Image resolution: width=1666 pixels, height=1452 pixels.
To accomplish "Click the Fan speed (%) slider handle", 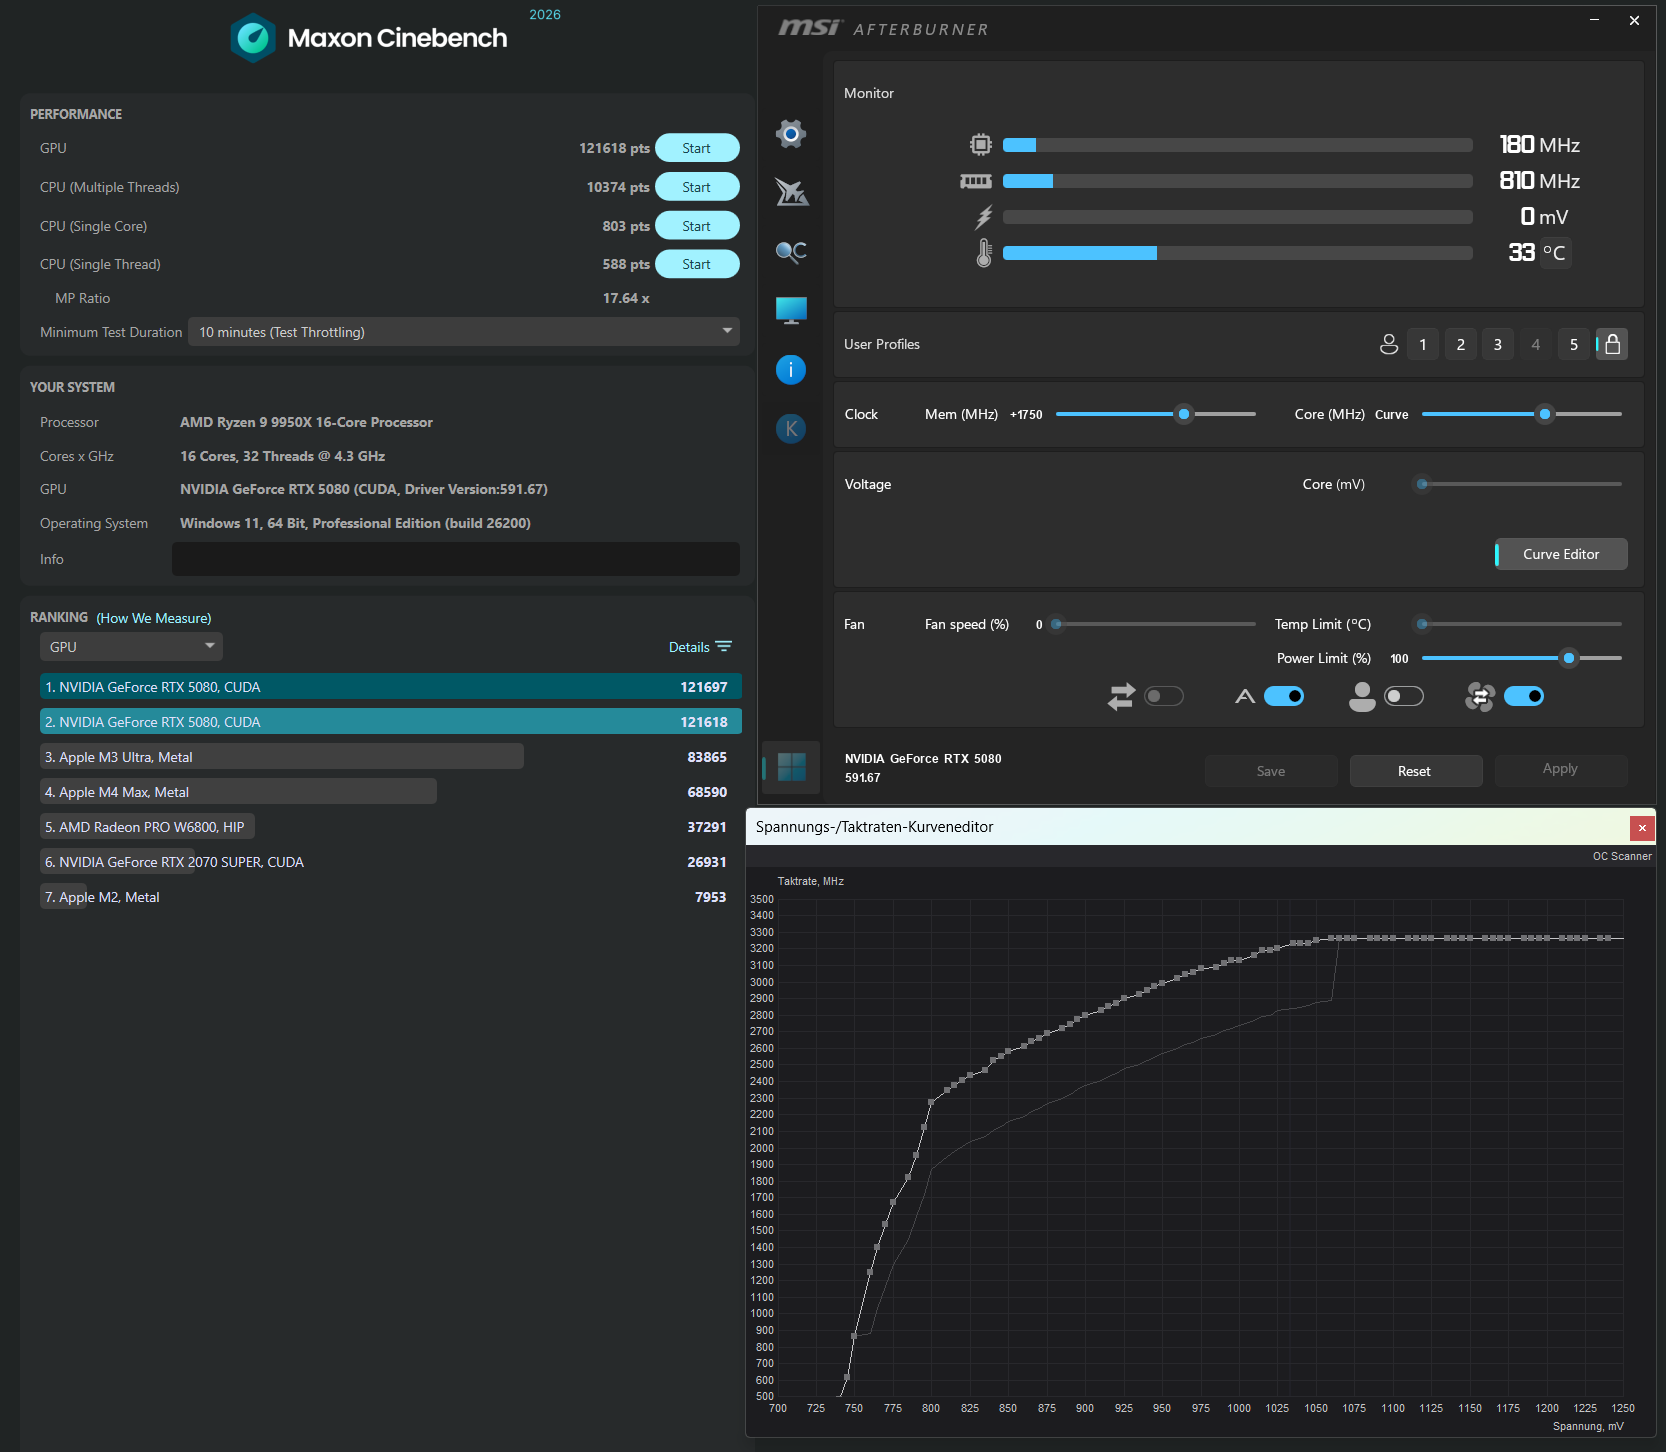I will [x=1056, y=624].
